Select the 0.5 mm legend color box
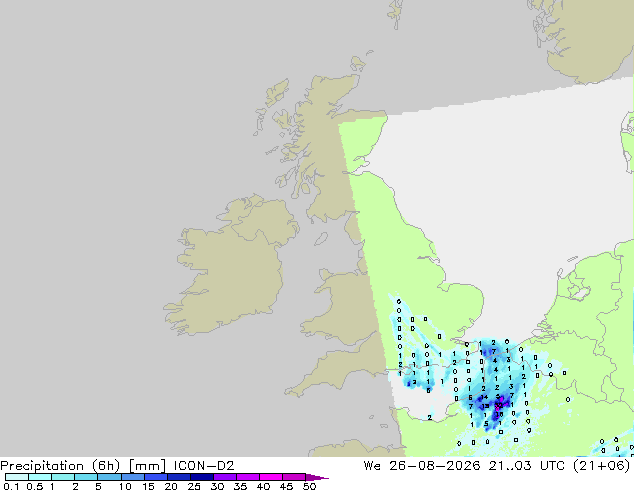634x490 pixels. coord(40,477)
